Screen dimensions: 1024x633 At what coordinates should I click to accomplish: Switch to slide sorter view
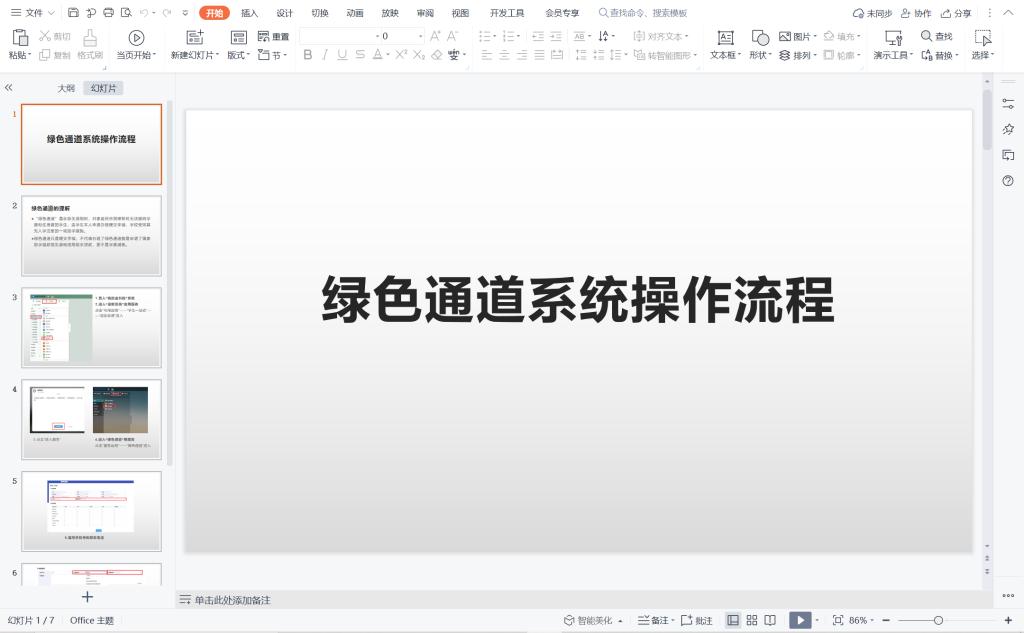pyautogui.click(x=752, y=620)
